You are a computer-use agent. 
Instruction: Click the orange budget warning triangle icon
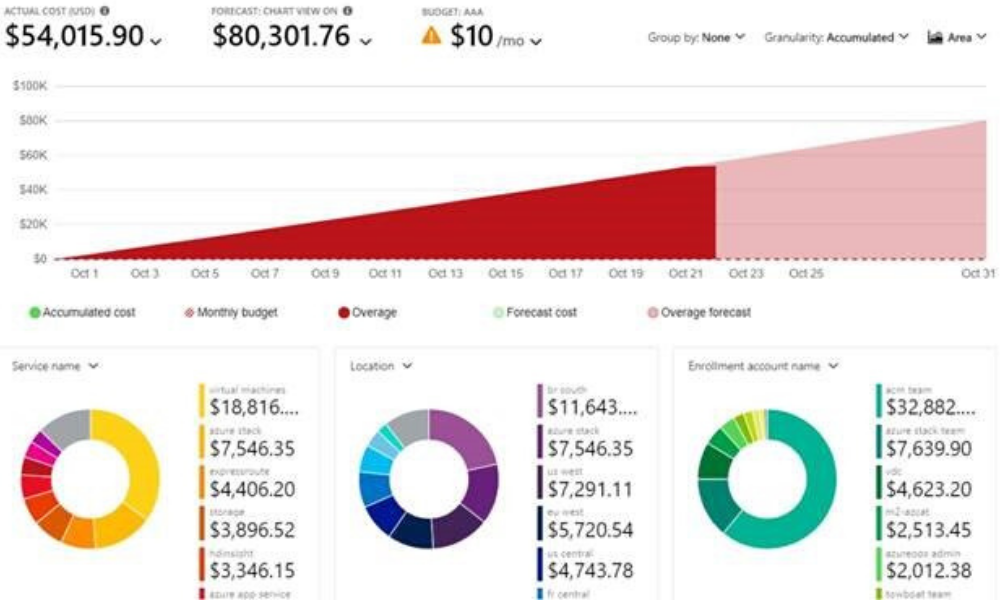tap(431, 35)
